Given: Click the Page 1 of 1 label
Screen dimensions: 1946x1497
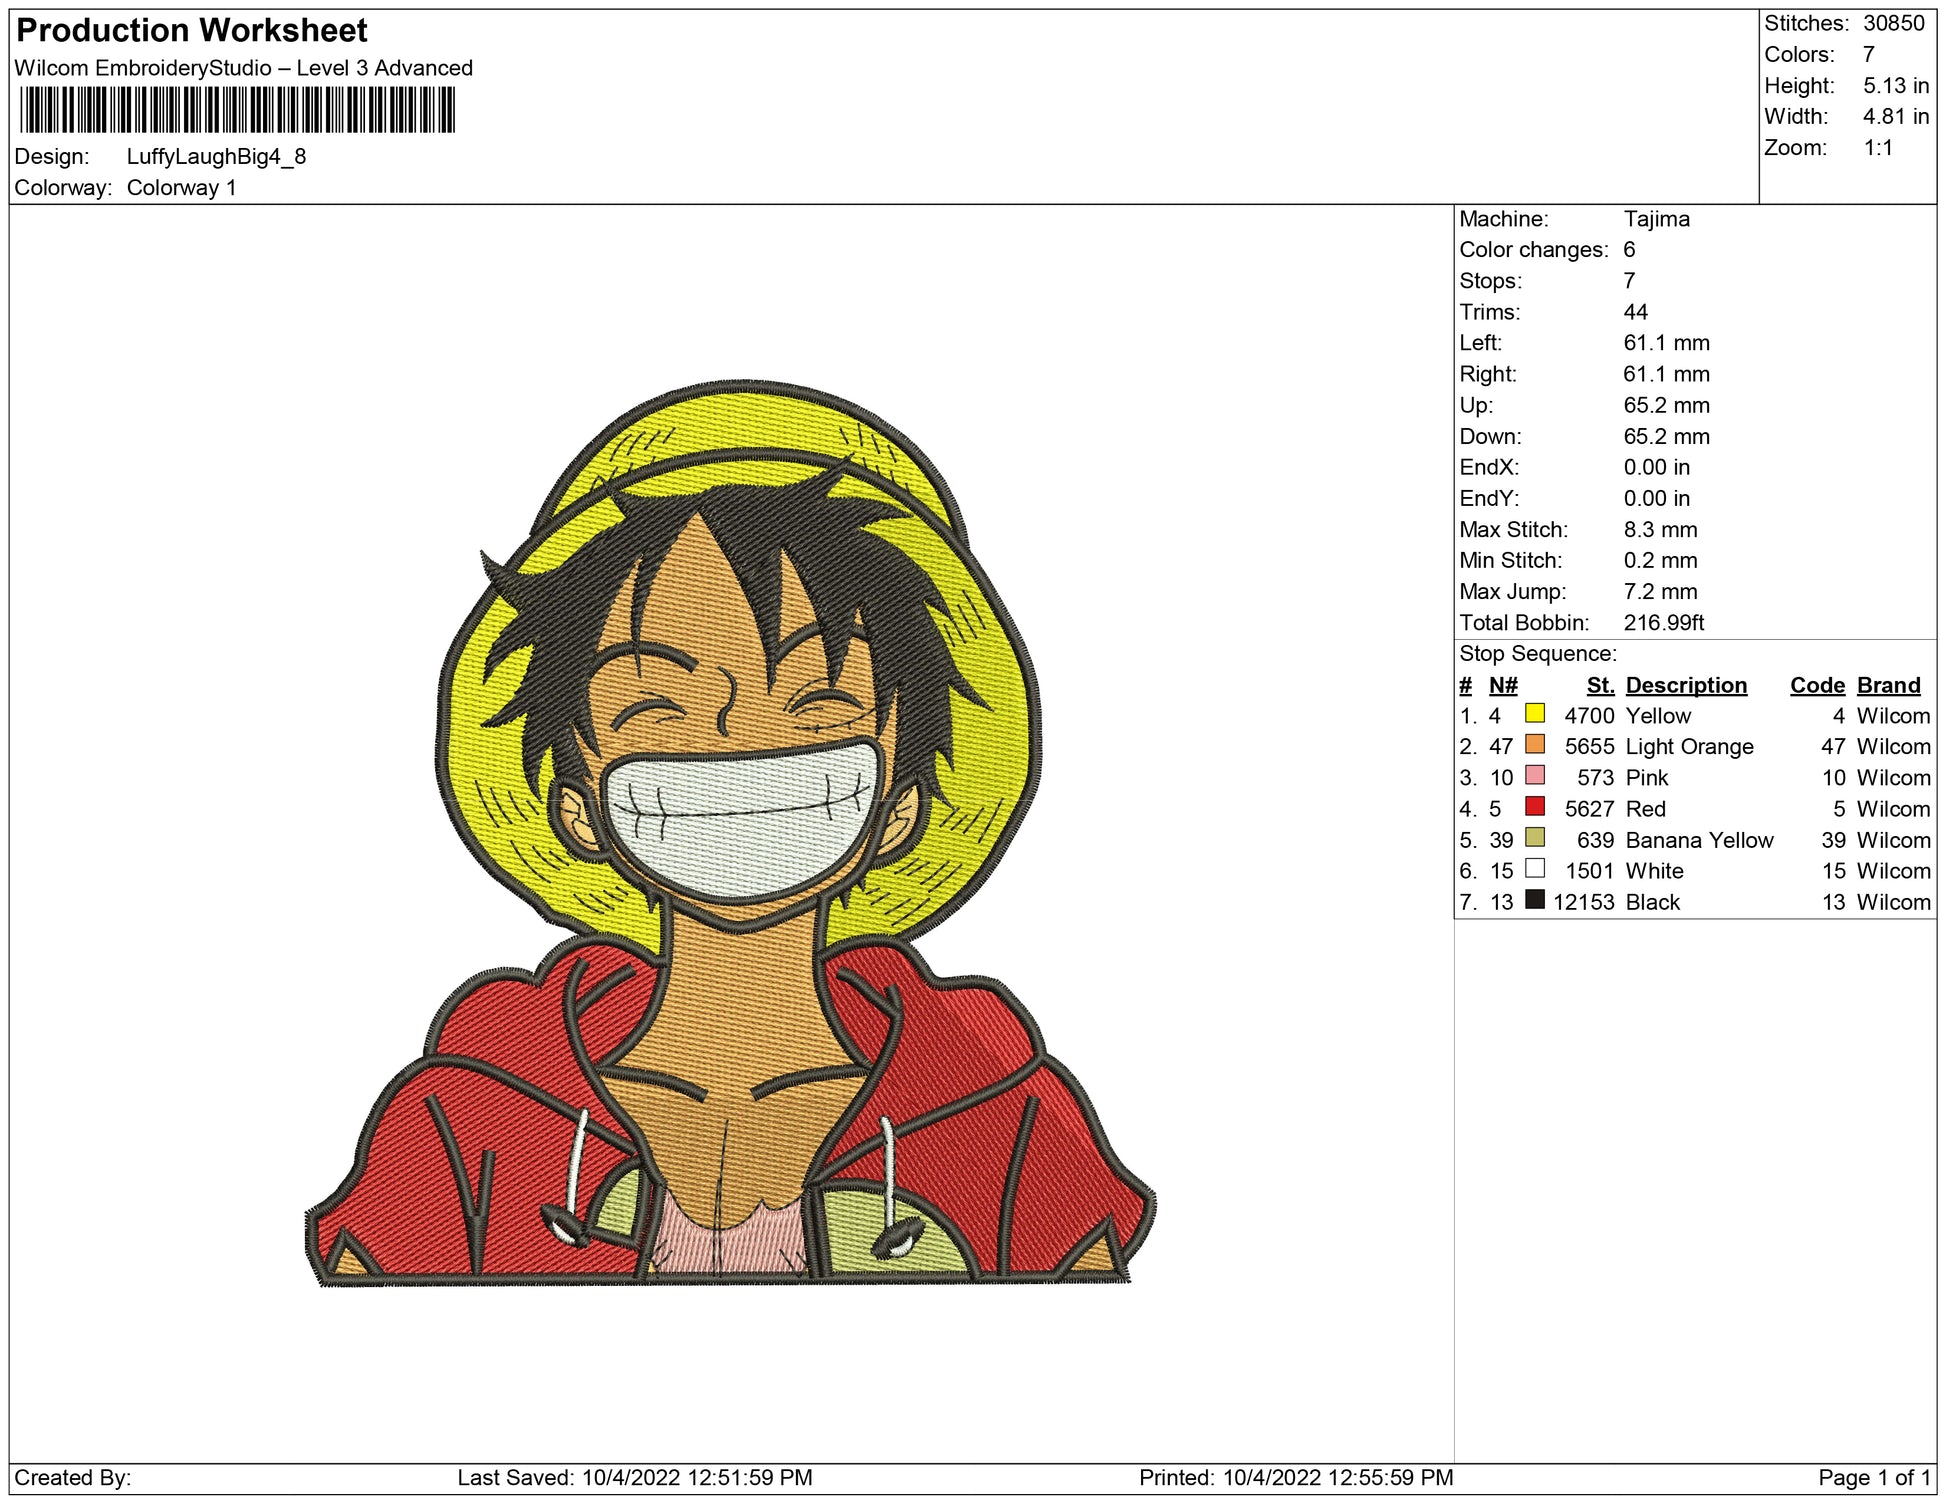Looking at the screenshot, I should point(1874,1477).
